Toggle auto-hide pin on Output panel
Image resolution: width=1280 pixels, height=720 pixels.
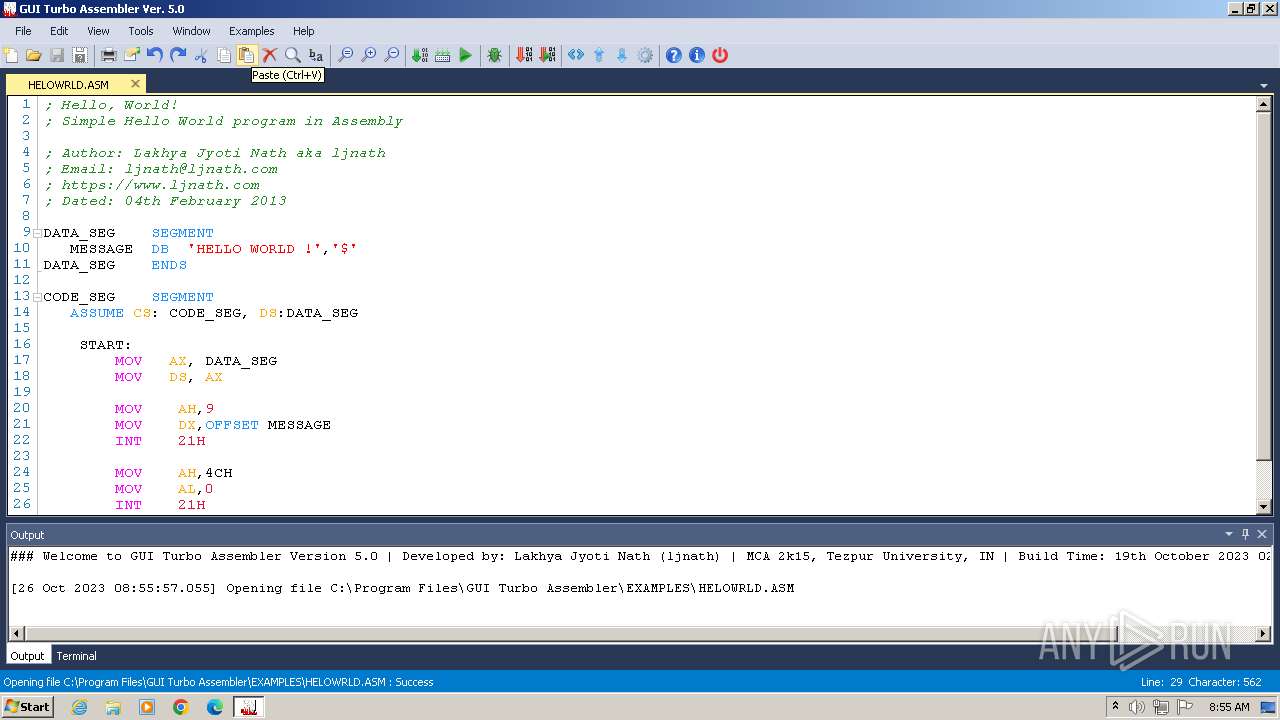pos(1245,534)
